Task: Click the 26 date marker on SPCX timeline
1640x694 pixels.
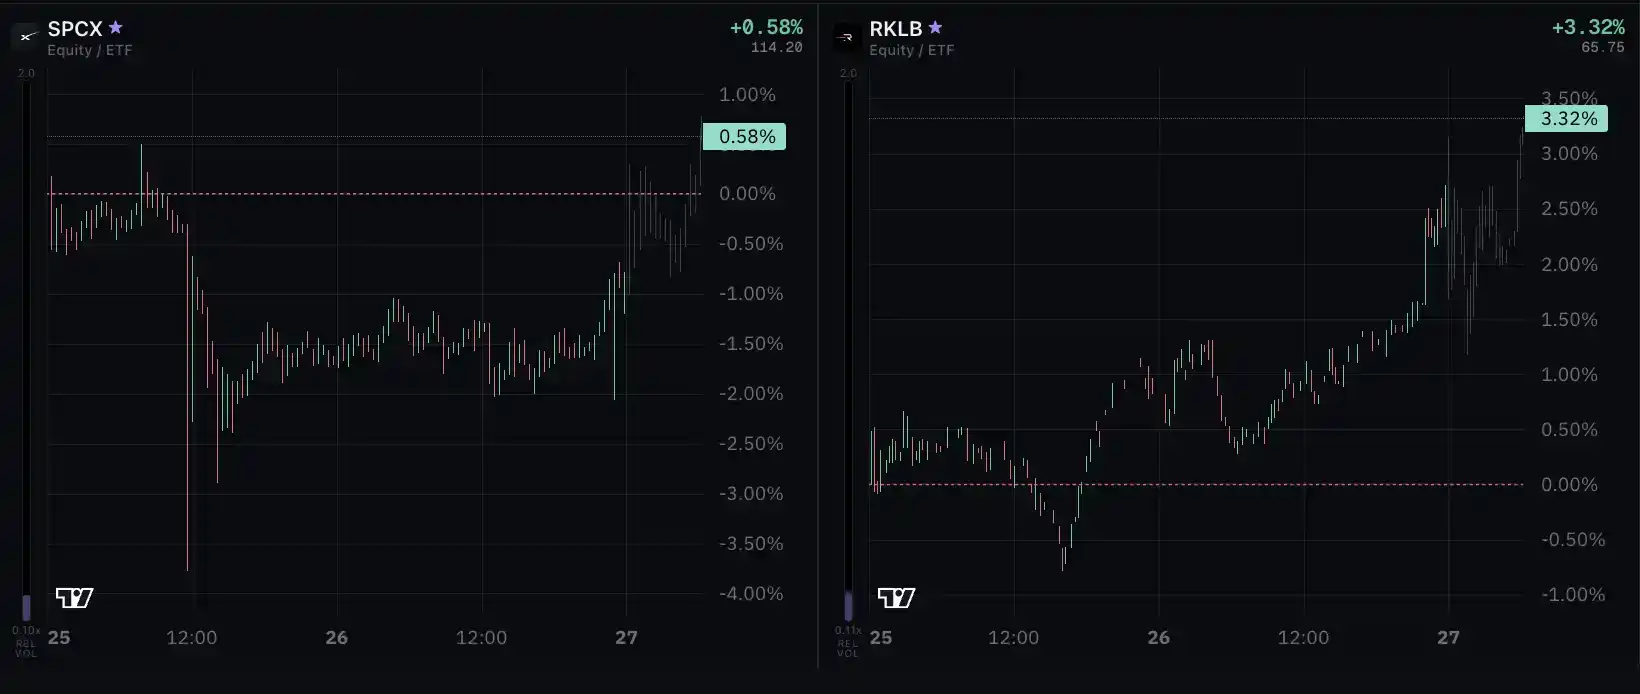Action: 337,638
